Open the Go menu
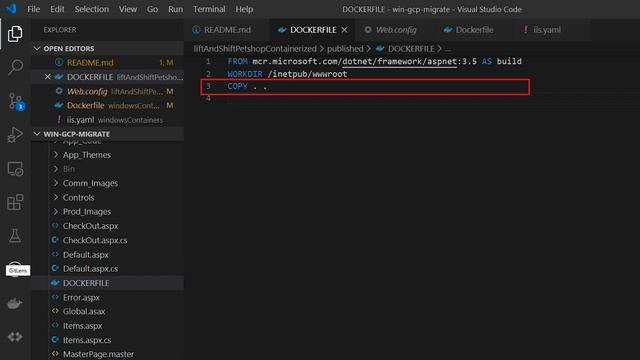This screenshot has height=360, width=640. pos(152,9)
